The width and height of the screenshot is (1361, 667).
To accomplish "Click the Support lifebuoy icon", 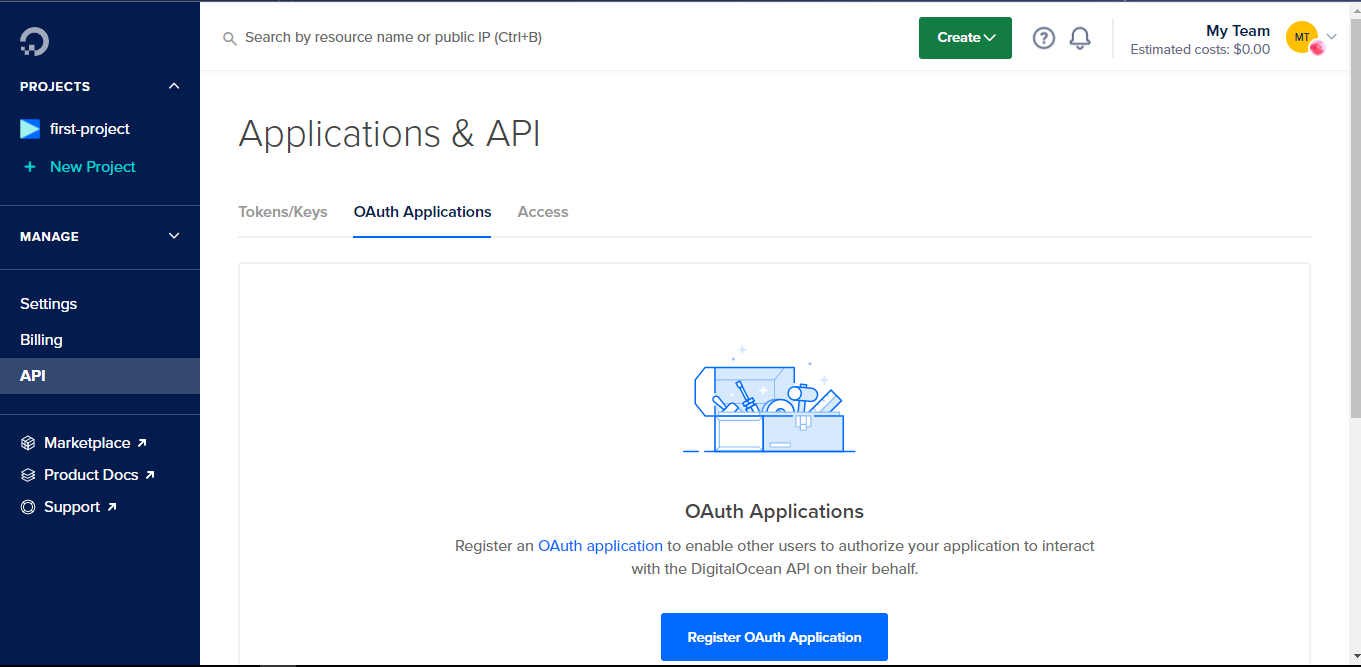I will click(x=28, y=507).
